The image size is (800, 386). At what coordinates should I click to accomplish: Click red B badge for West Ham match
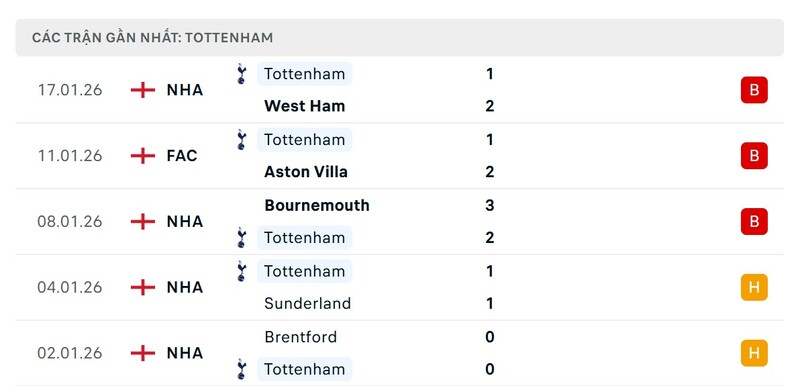tap(754, 90)
